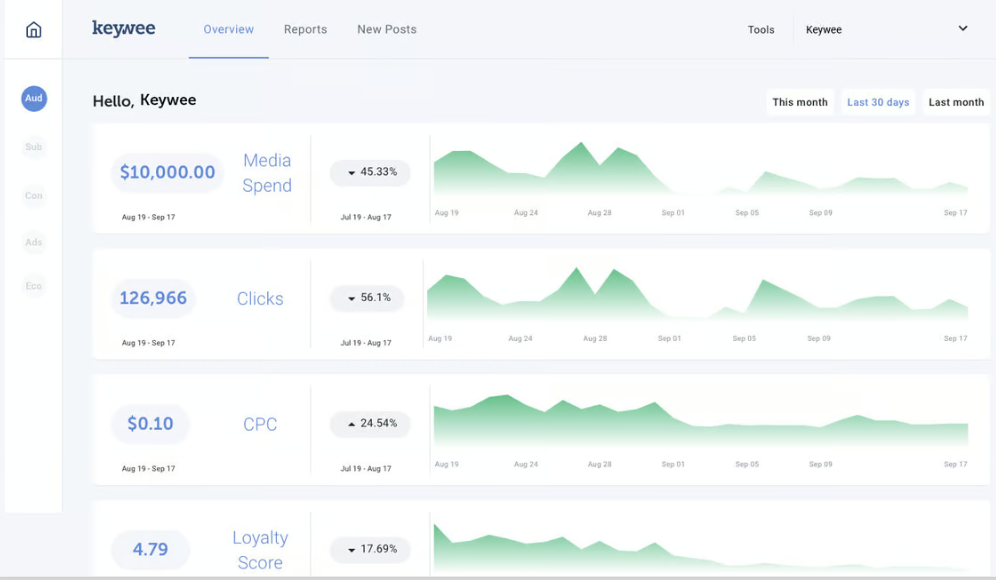Screen dimensions: 996x580
Task: Click Aug 19 - Sep 17 under Clicks value
Action: [x=149, y=343]
